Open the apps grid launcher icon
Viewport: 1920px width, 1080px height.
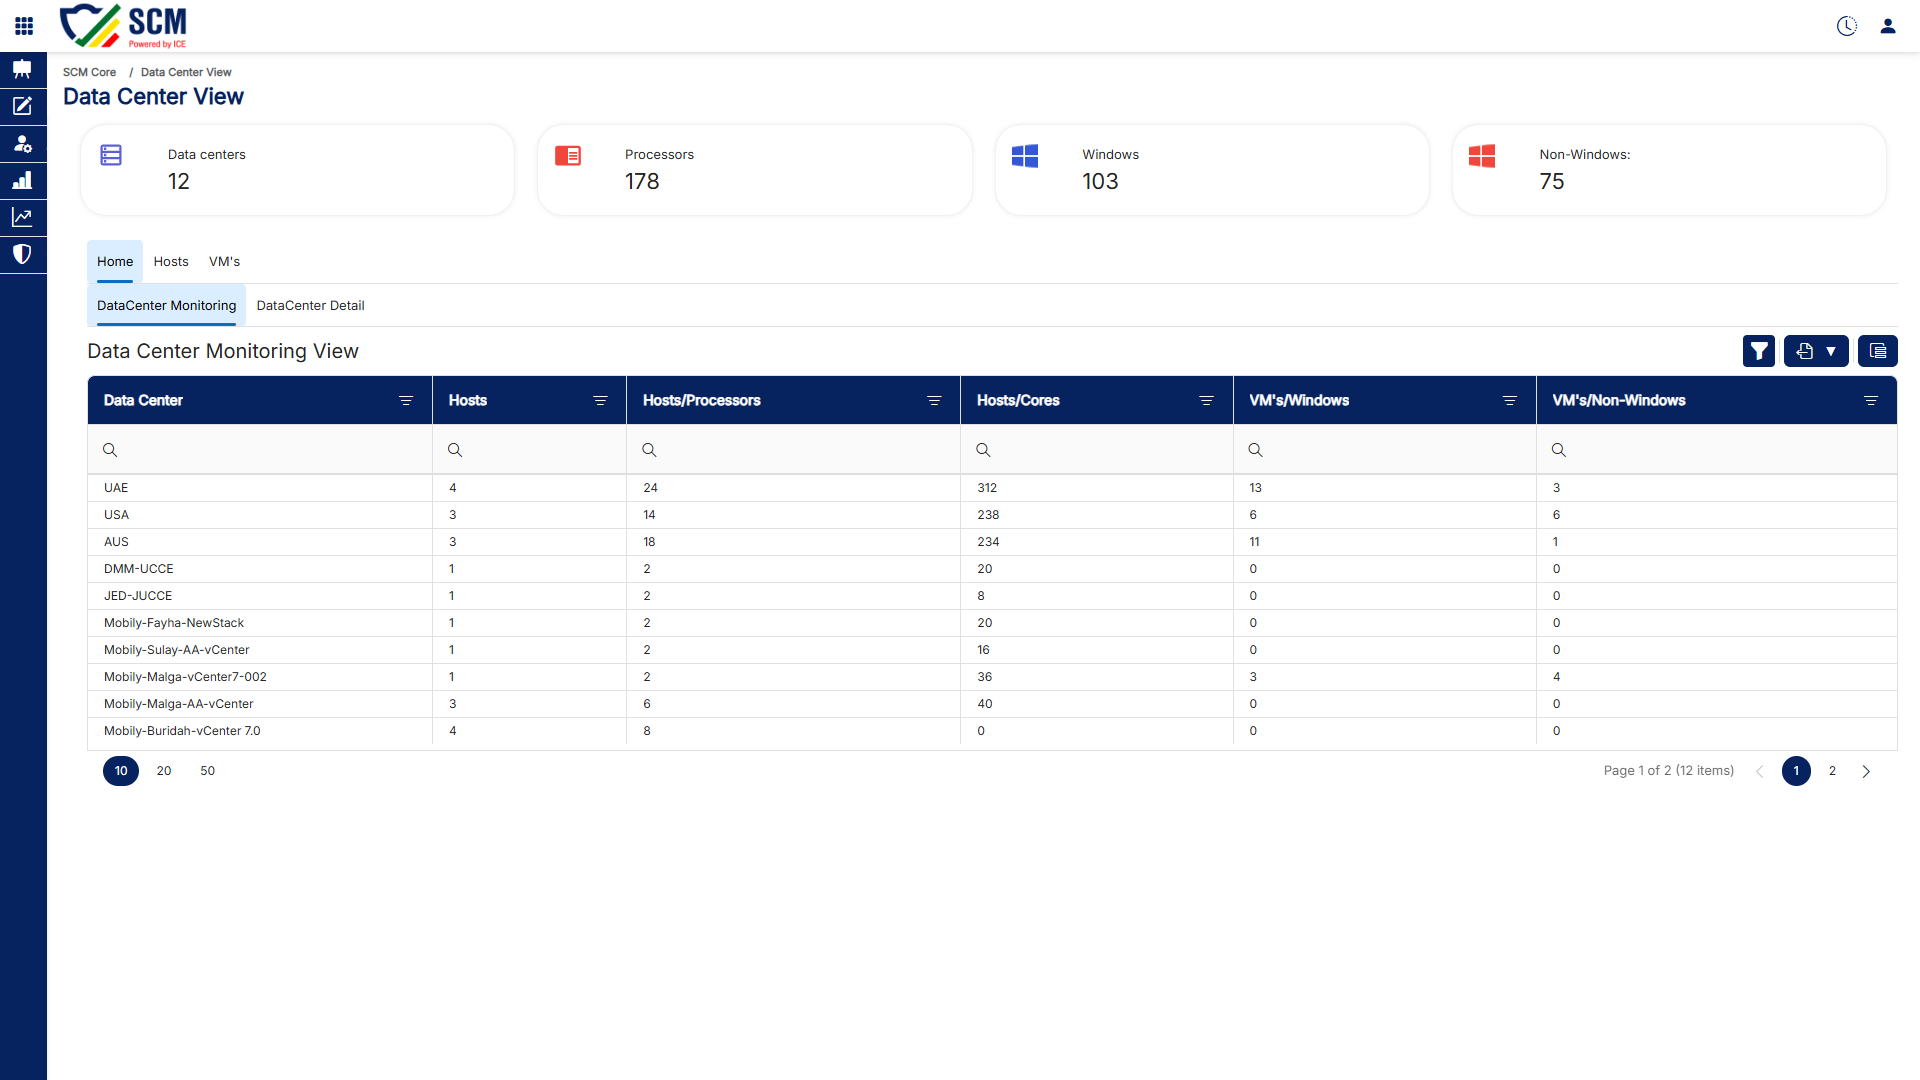[24, 26]
